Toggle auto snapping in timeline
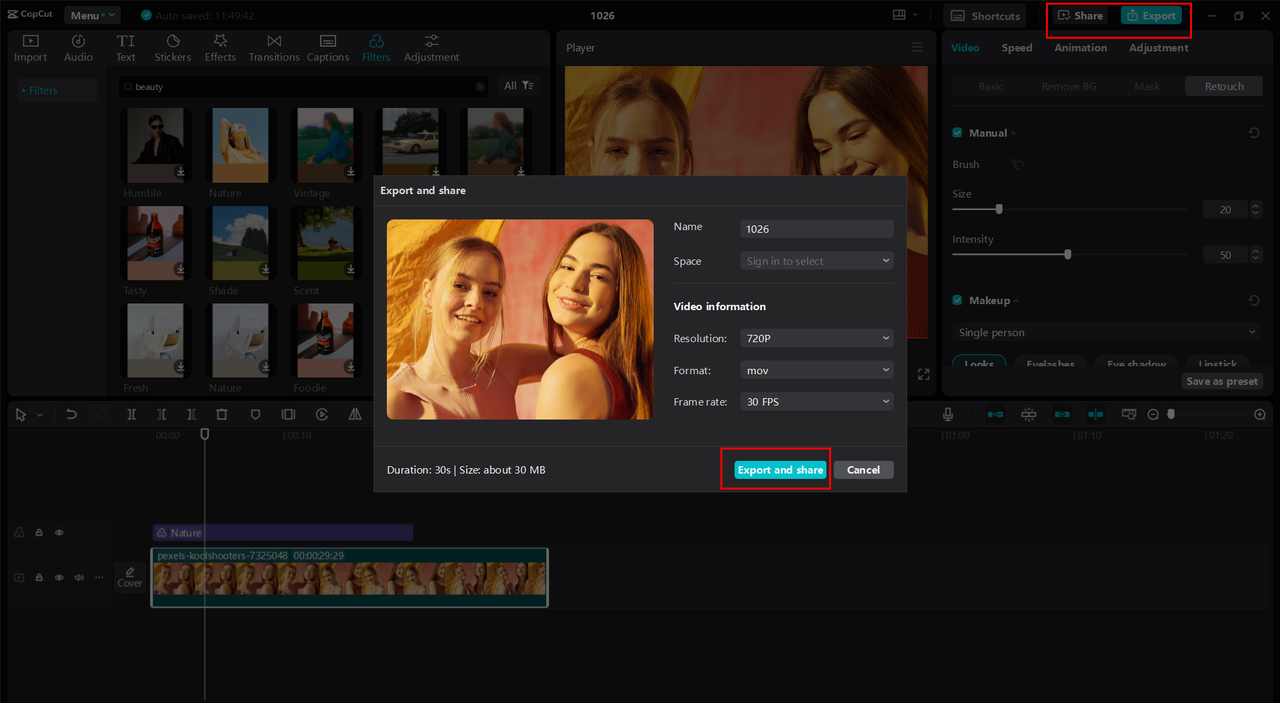 click(x=1028, y=414)
